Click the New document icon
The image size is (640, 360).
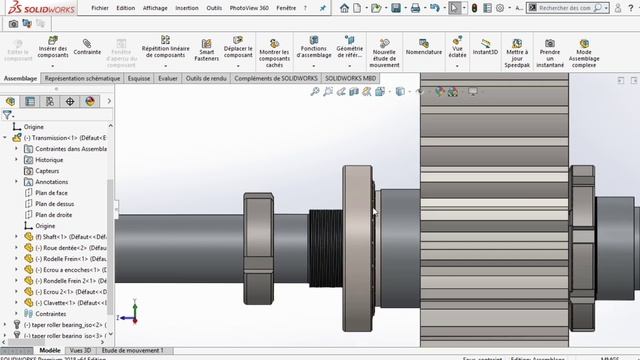357,8
